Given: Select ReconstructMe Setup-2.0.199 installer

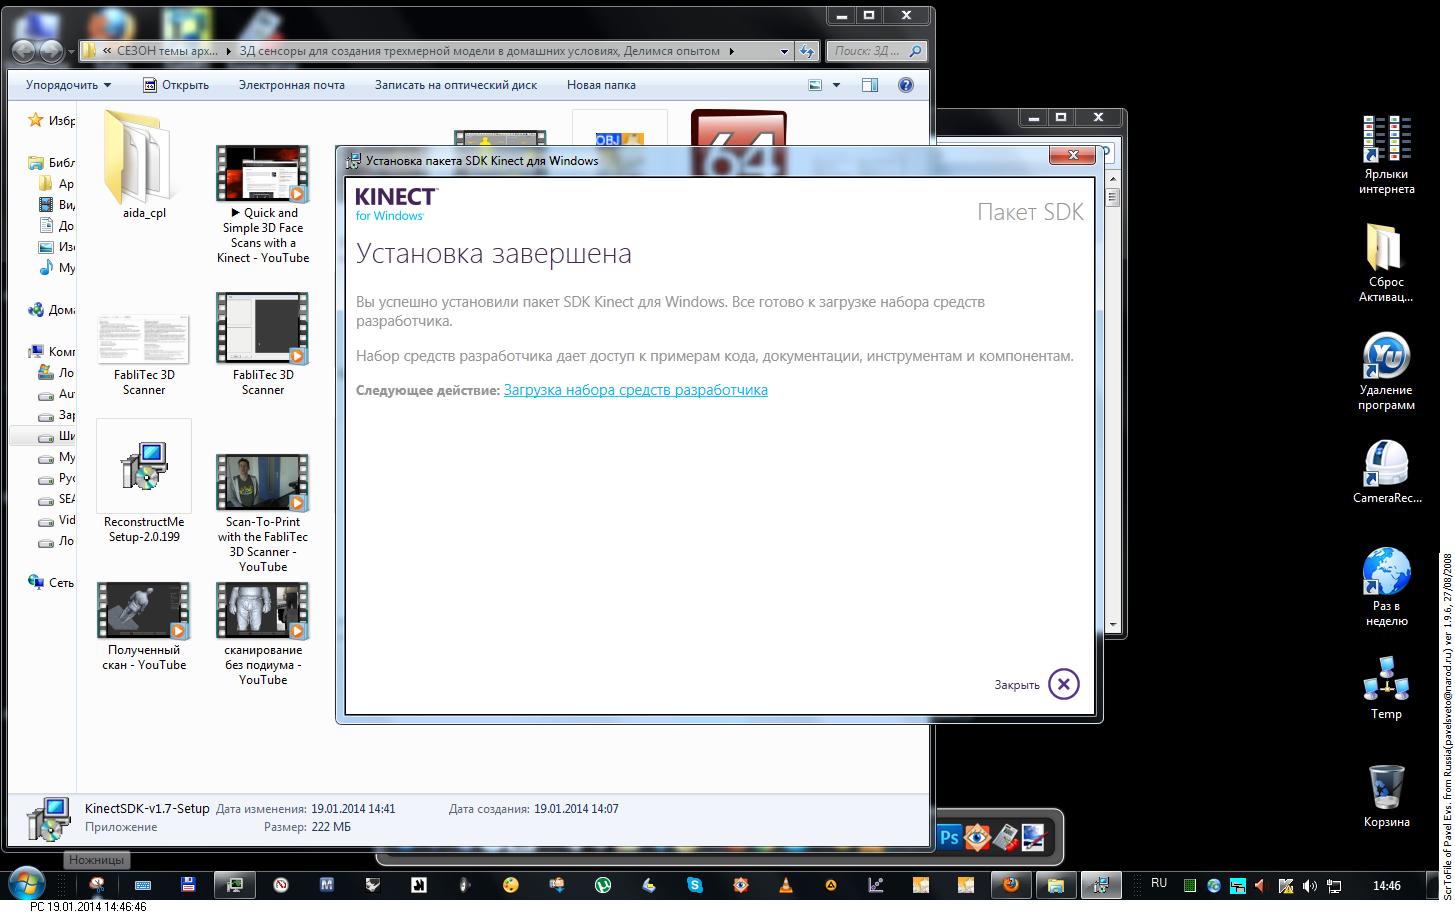Looking at the screenshot, I should (144, 482).
